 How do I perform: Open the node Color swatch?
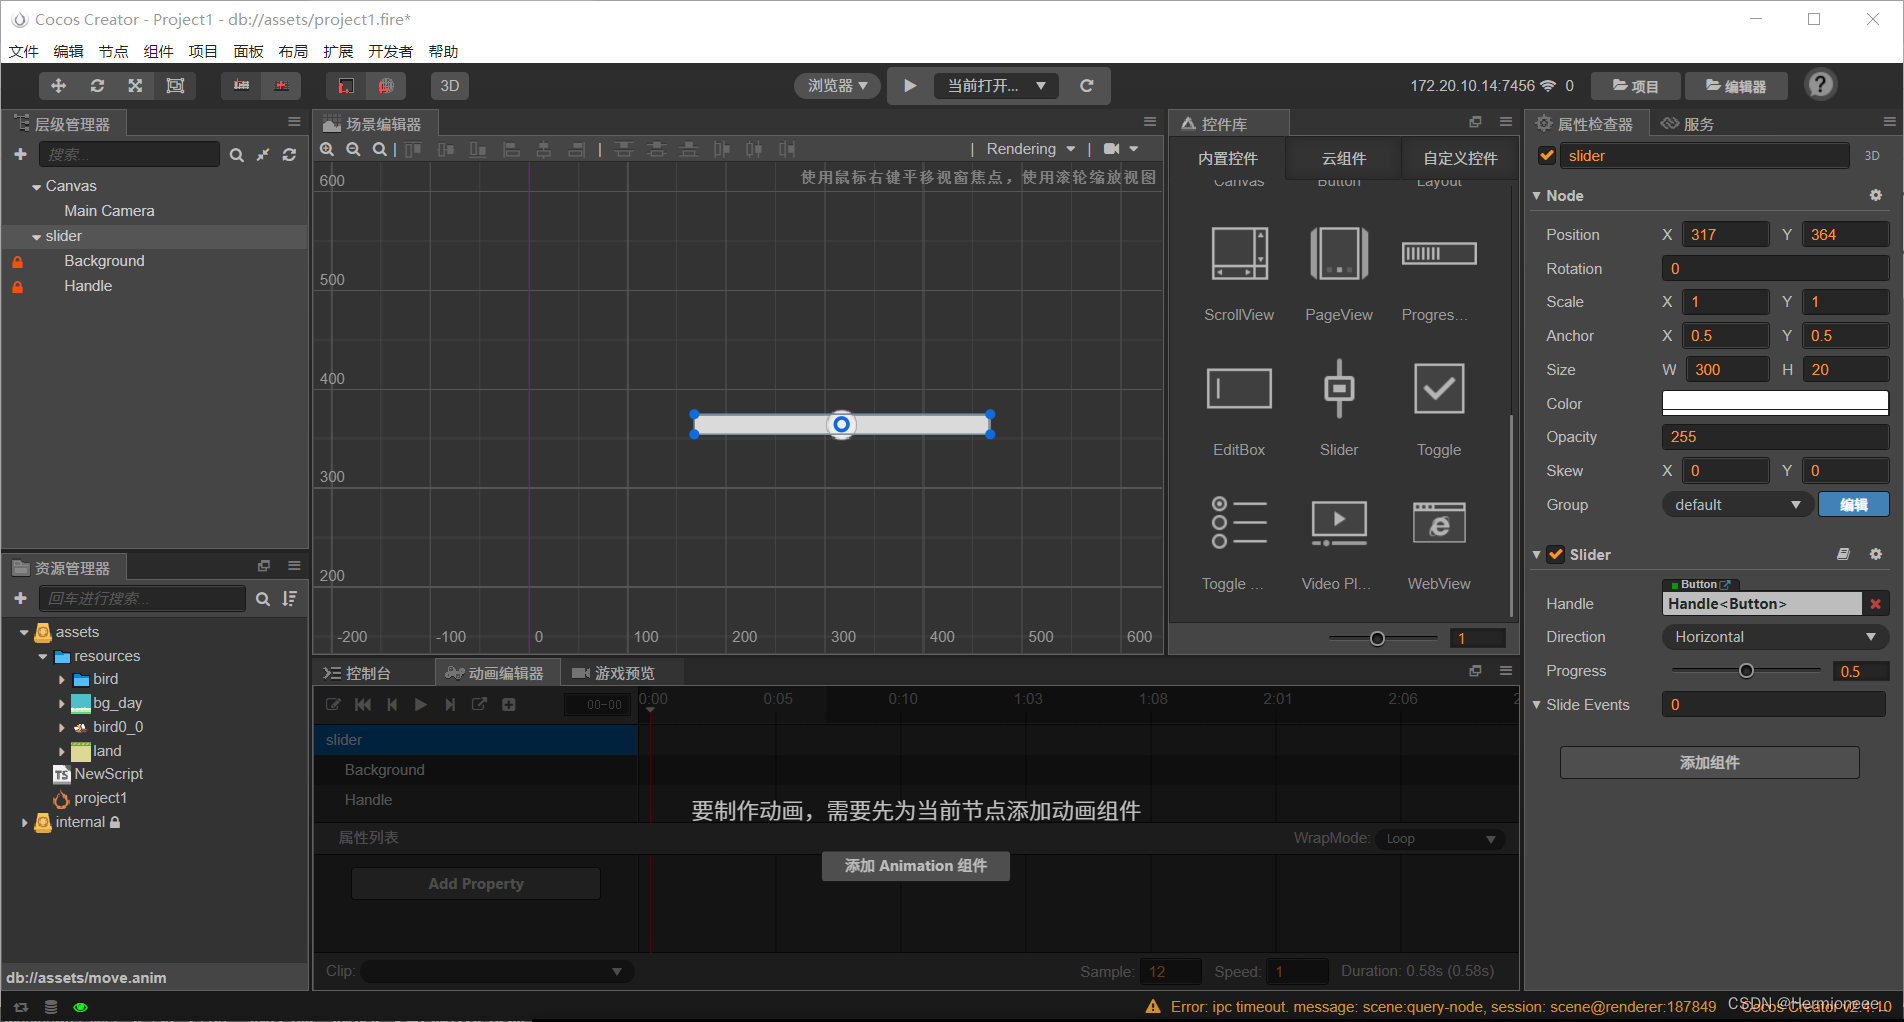tap(1775, 403)
